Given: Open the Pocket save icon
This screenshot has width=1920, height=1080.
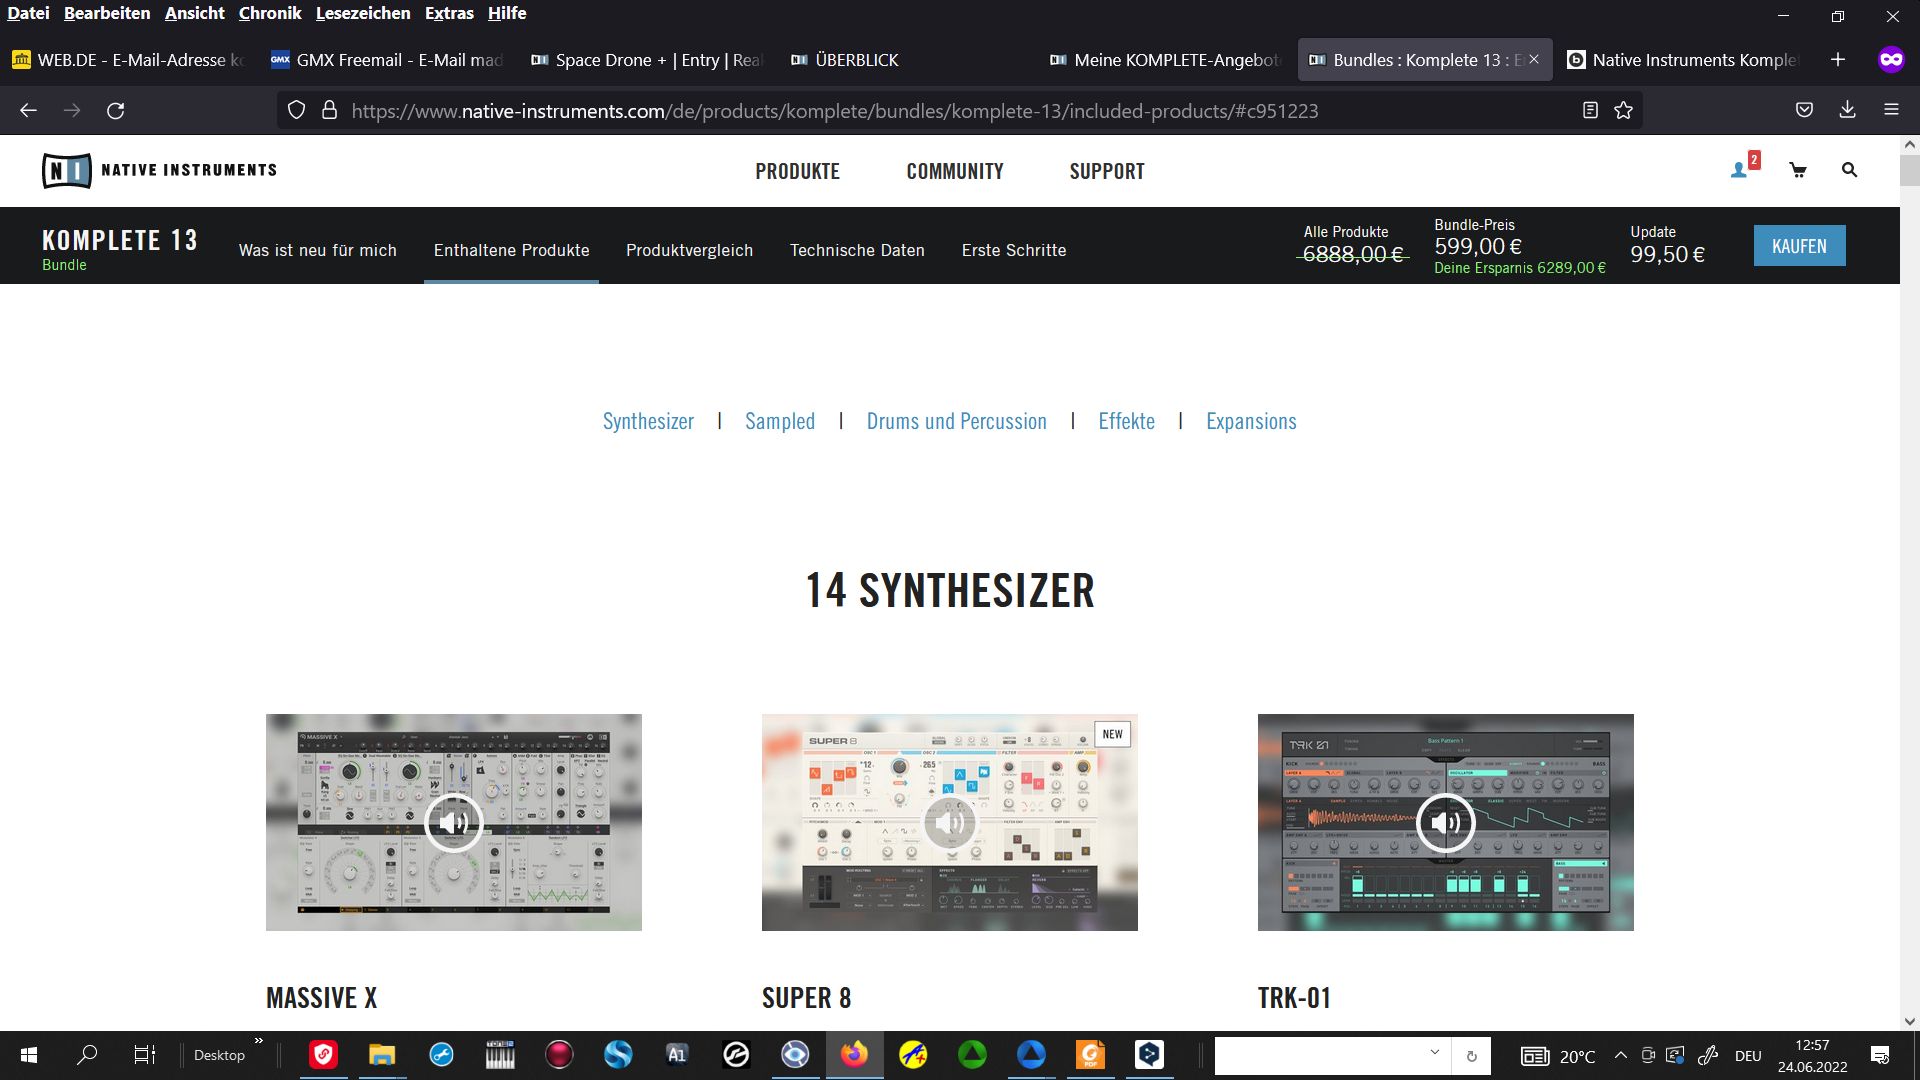Looking at the screenshot, I should (1804, 110).
